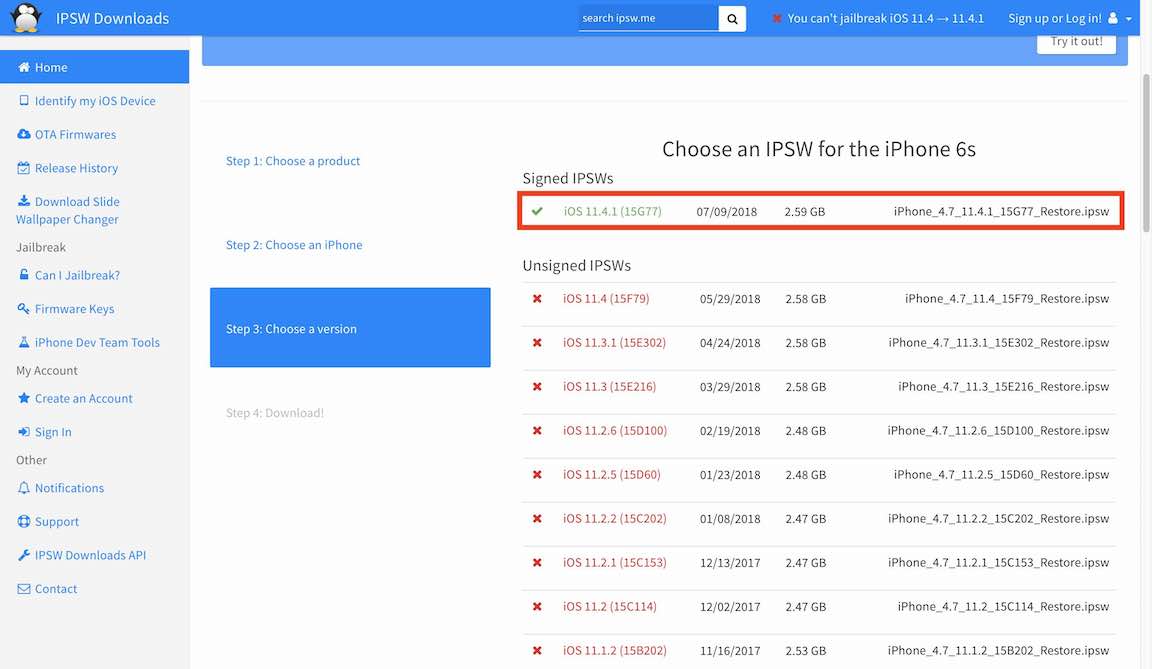Open Release History in sidebar

(76, 168)
